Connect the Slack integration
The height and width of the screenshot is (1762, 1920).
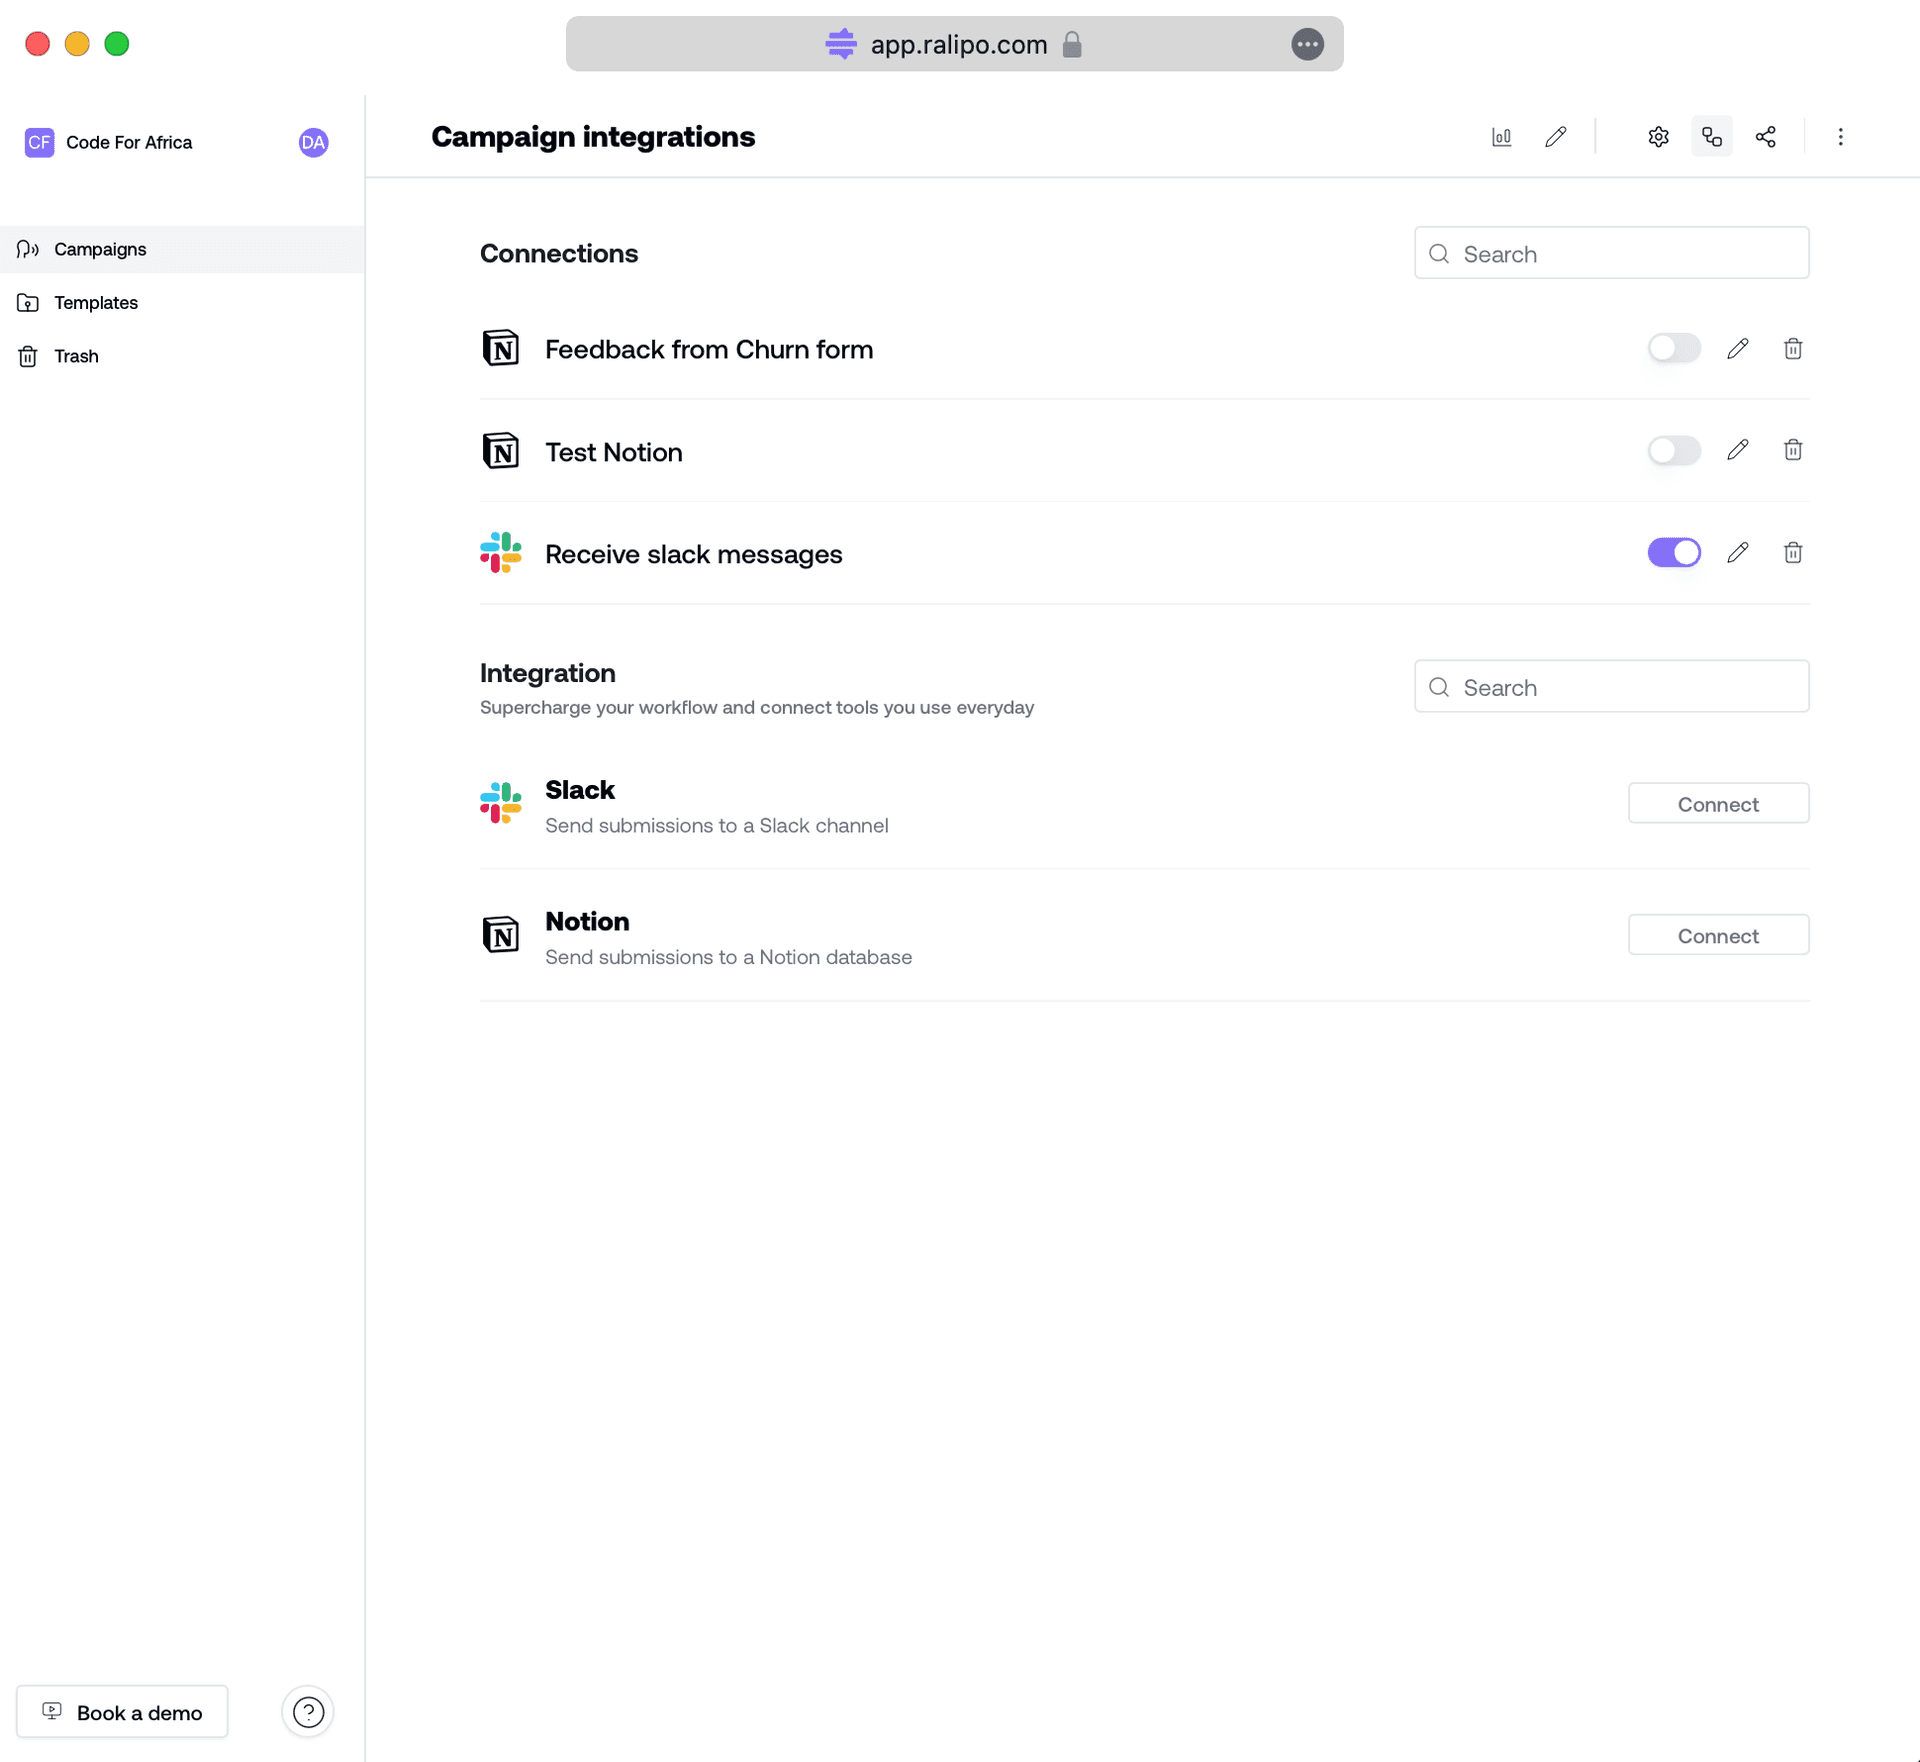pyautogui.click(x=1717, y=804)
